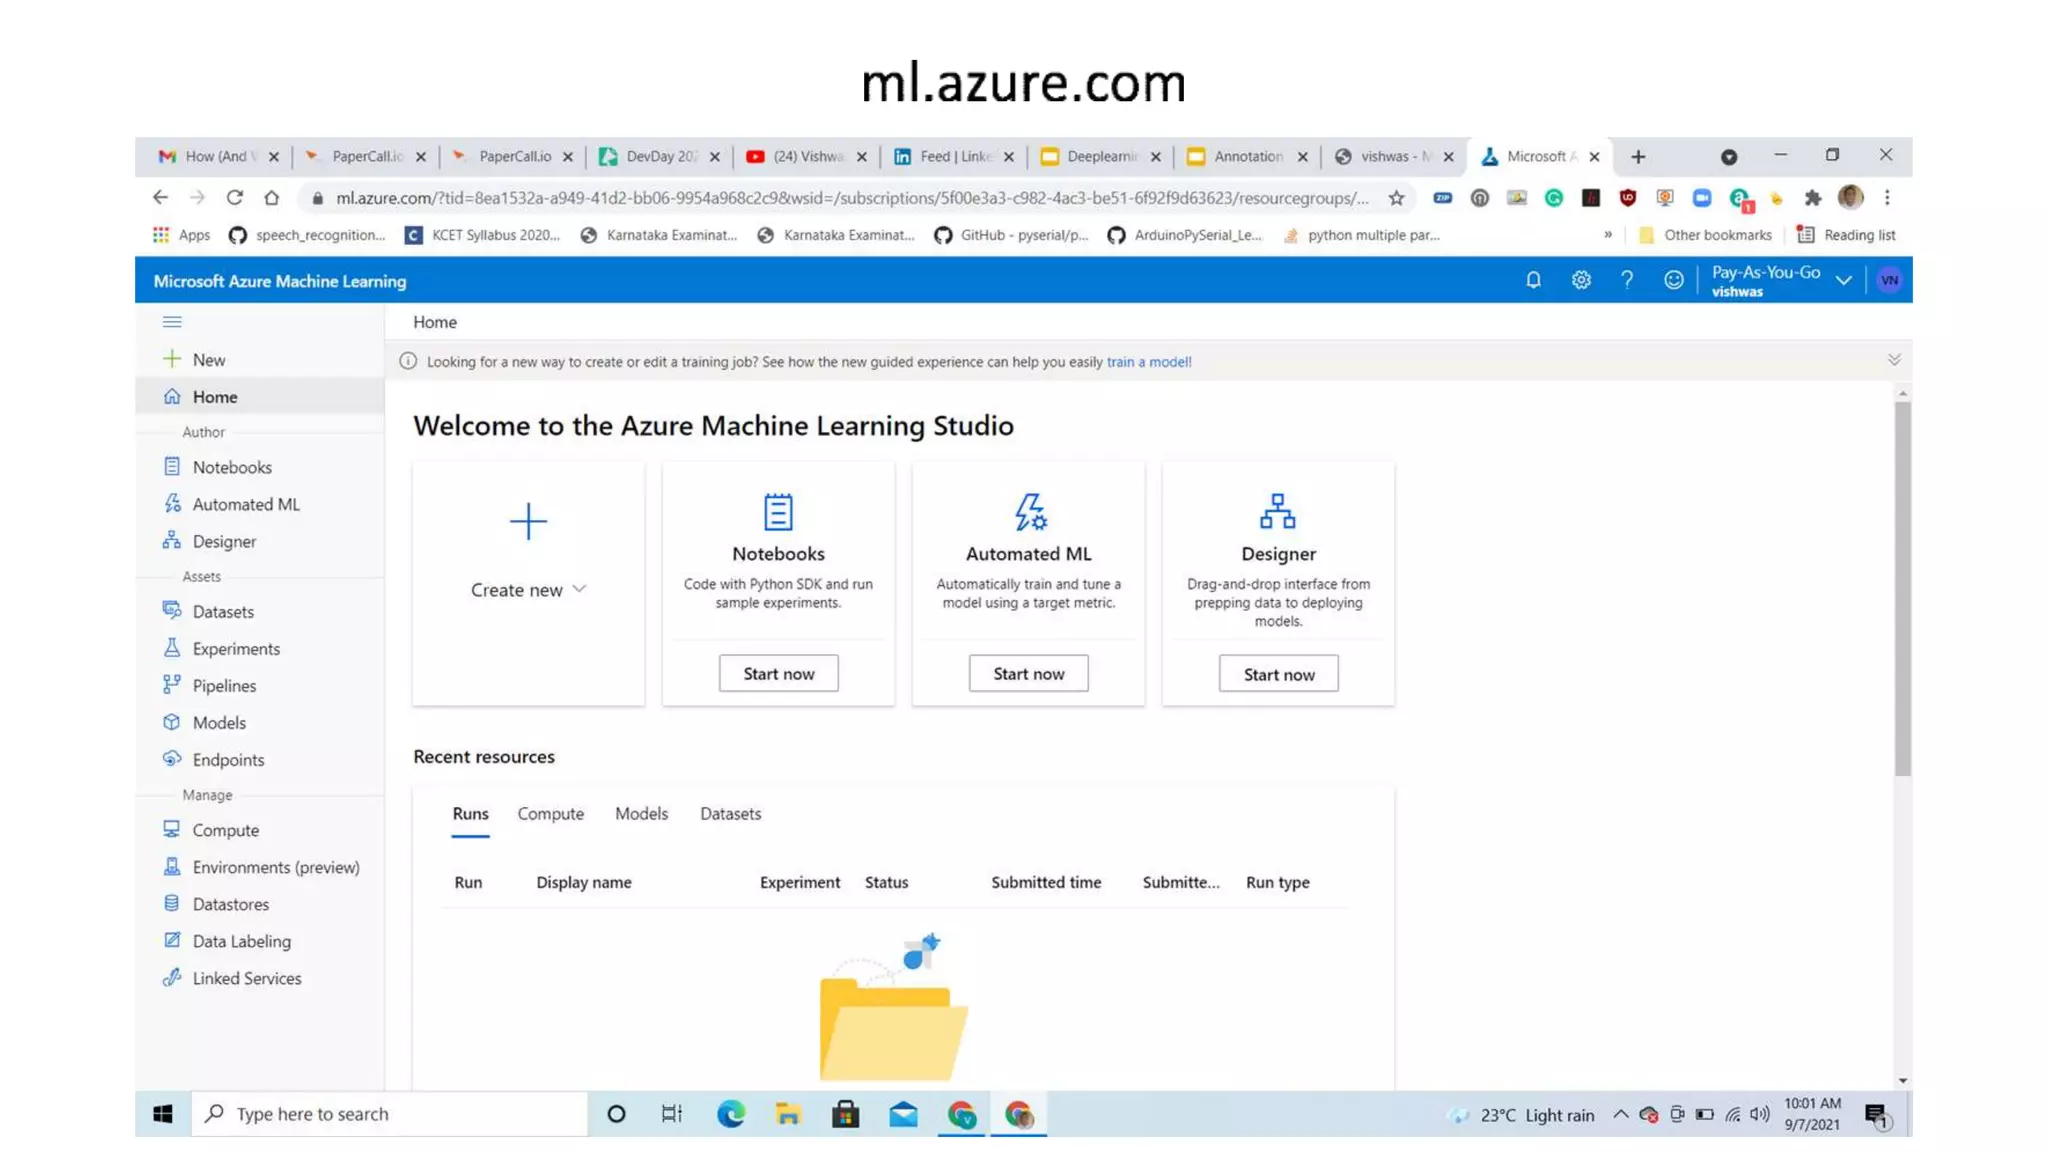This screenshot has height=1152, width=2048.
Task: Go to Pipelines in the sidebar
Action: tap(224, 685)
